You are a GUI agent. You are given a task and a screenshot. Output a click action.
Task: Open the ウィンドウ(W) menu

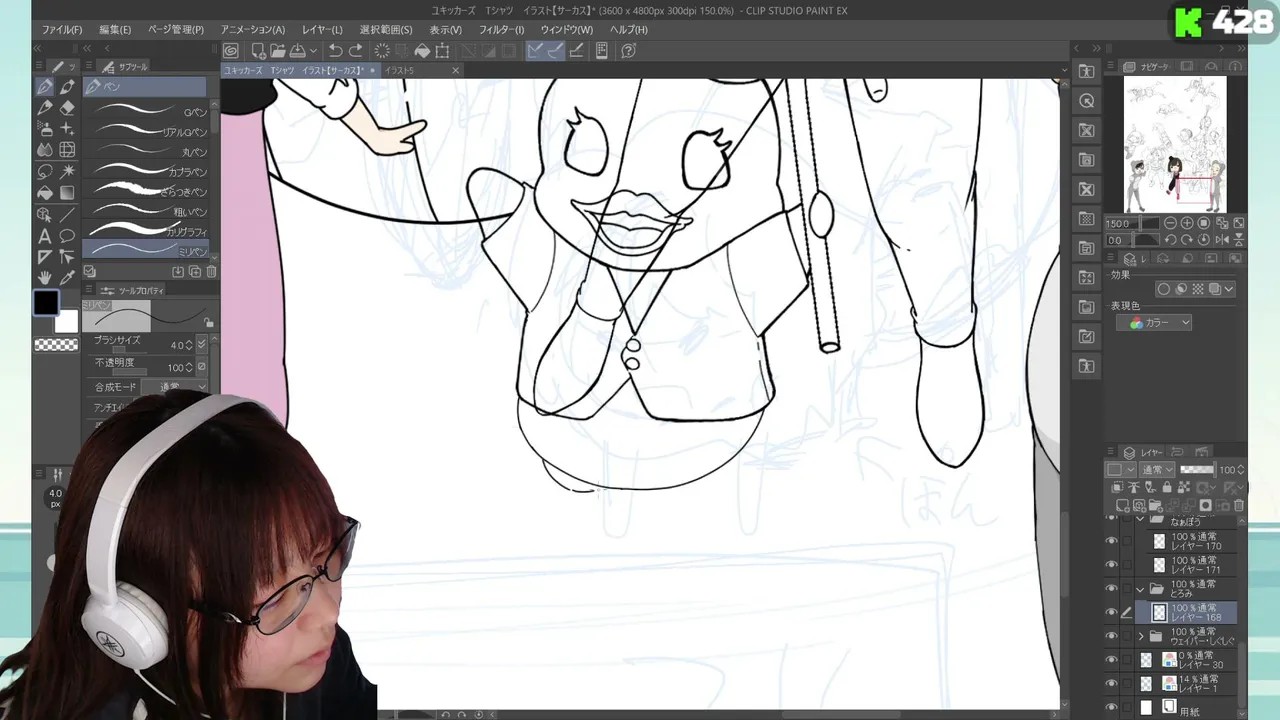tap(567, 30)
